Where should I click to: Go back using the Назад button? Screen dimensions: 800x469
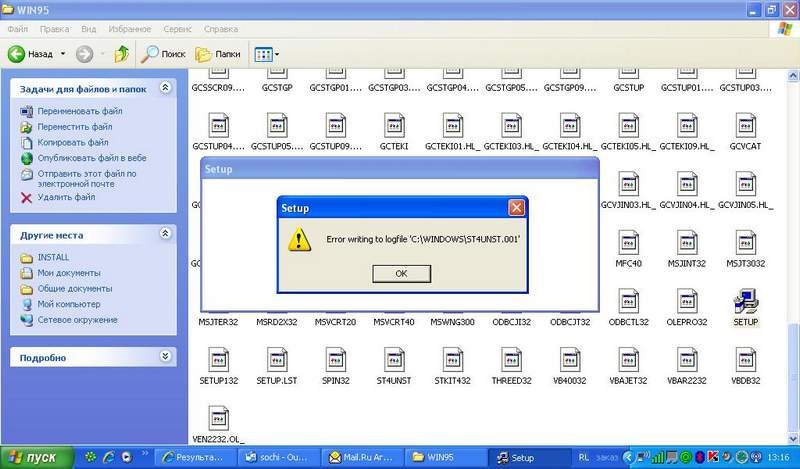[x=31, y=54]
